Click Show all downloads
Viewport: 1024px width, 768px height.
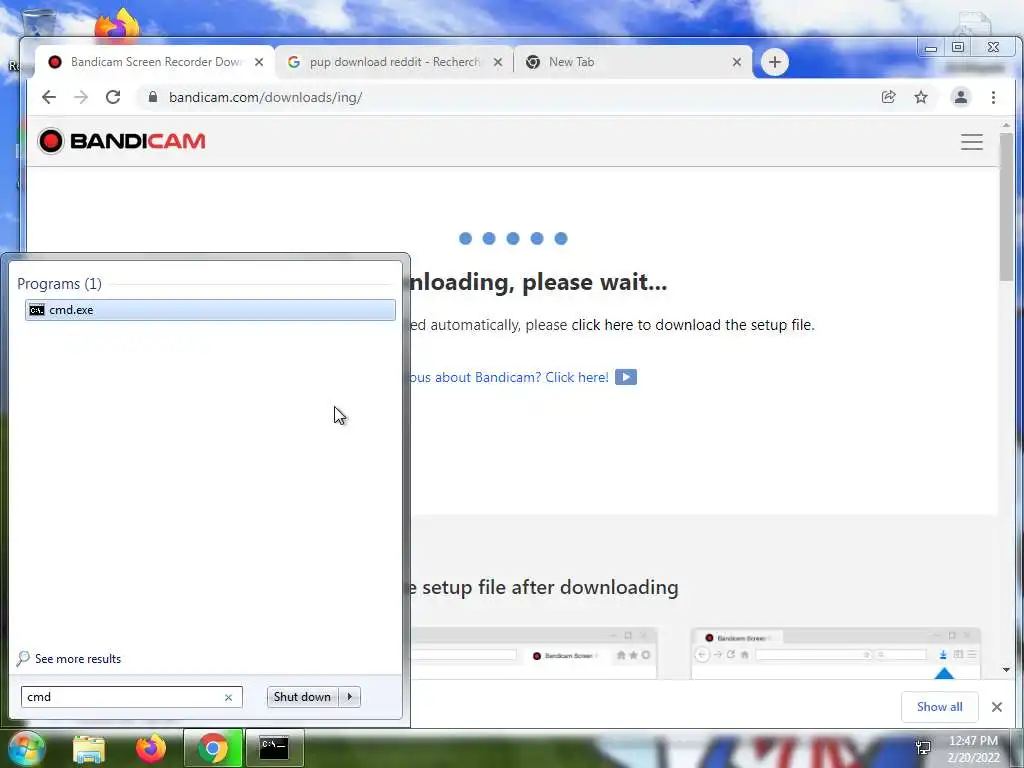click(x=939, y=707)
